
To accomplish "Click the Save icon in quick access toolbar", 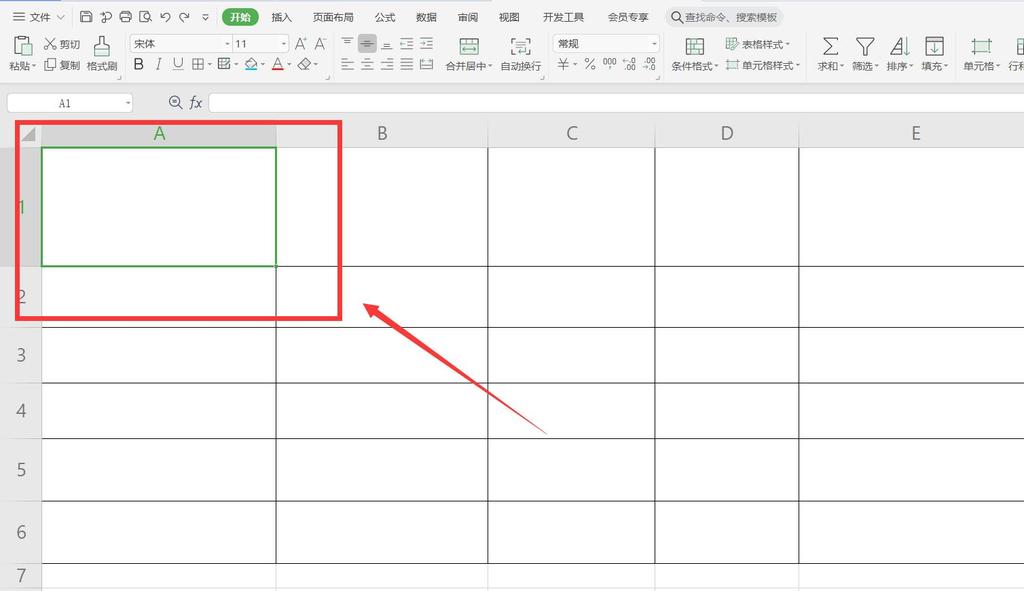I will pyautogui.click(x=86, y=17).
